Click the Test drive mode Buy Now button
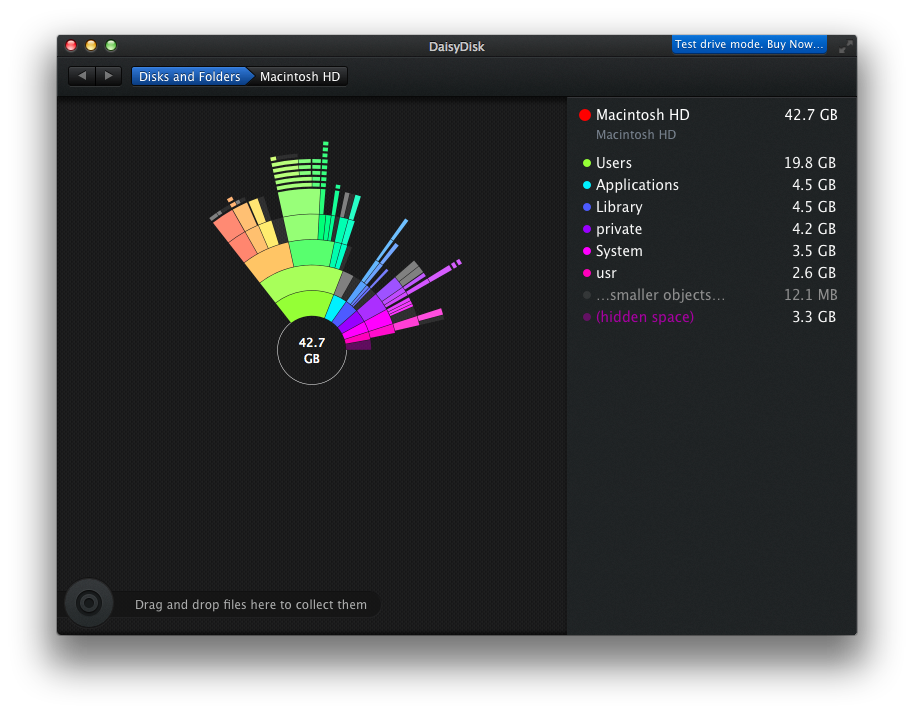The image size is (914, 714). [749, 44]
